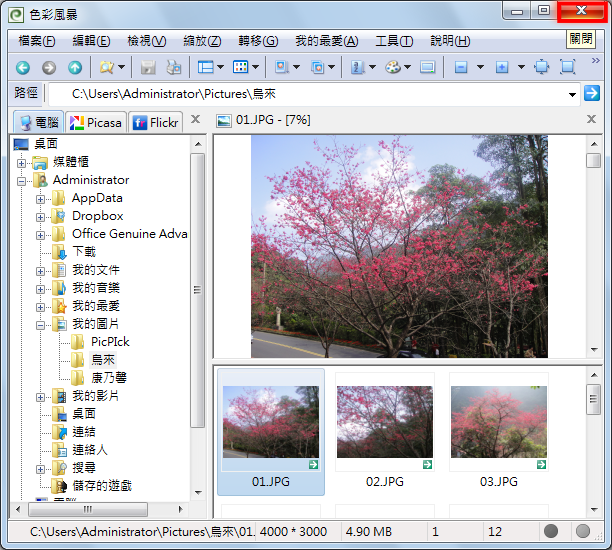Open the 工具(T) menu
This screenshot has width=612, height=550.
click(x=394, y=41)
